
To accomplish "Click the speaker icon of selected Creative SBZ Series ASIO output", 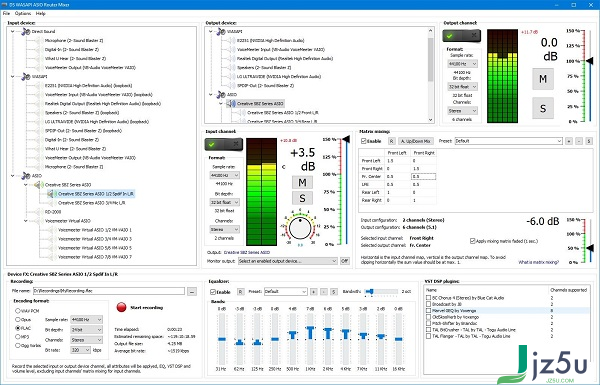I will click(231, 103).
